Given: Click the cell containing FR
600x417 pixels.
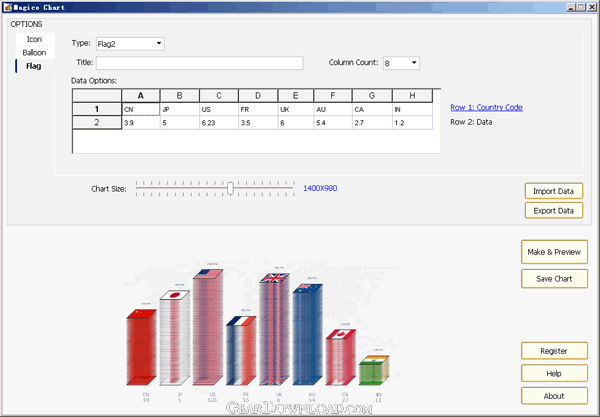Looking at the screenshot, I should [x=258, y=109].
